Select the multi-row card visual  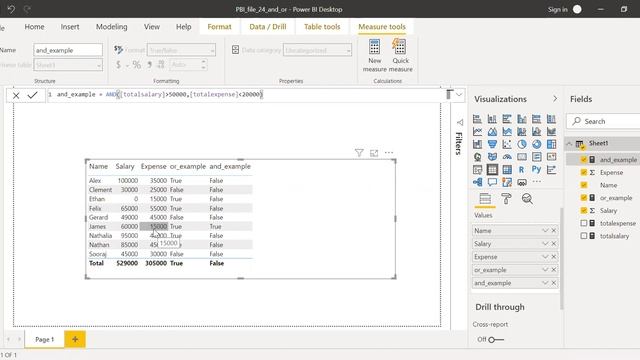[x=536, y=157]
